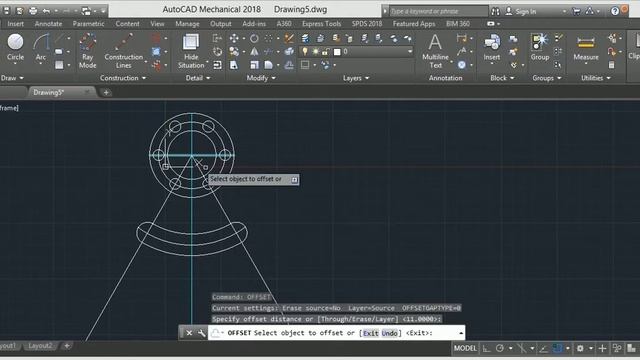
Task: Expand the Detail panel
Action: tap(198, 78)
